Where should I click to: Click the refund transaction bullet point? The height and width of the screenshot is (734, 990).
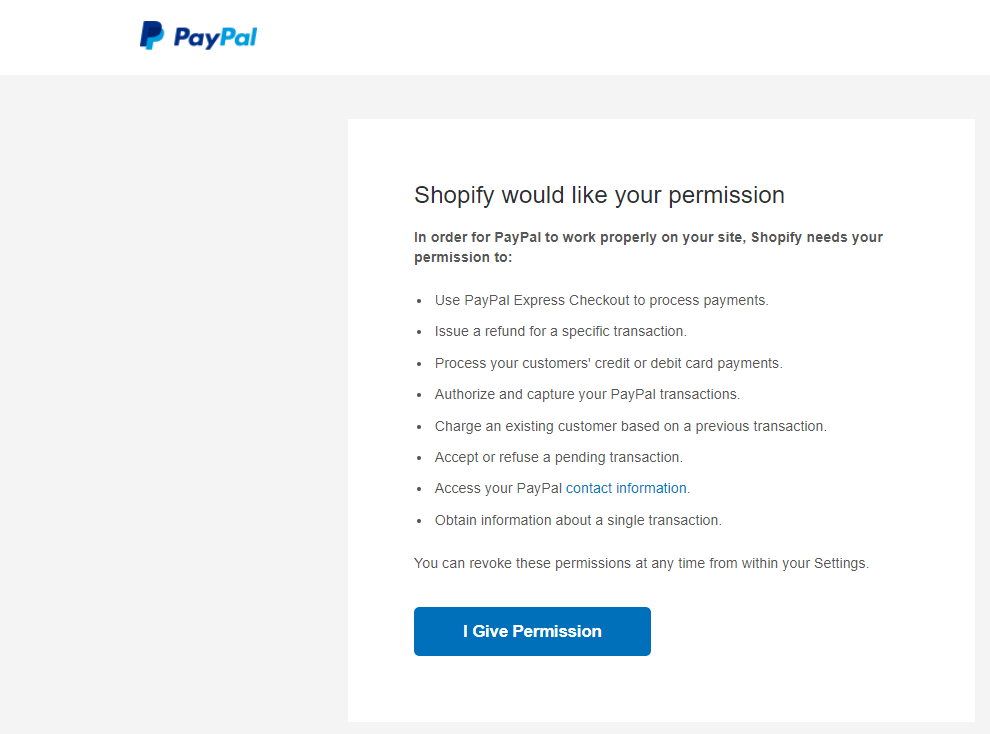point(560,331)
